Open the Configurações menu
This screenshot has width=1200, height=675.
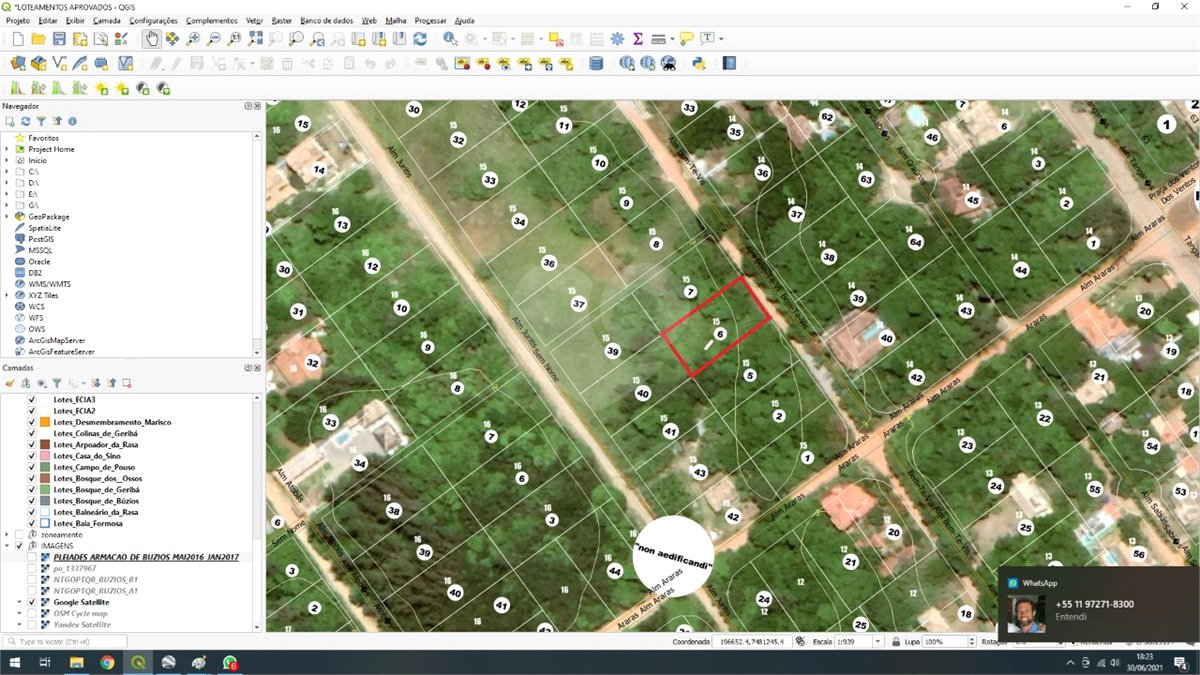point(154,20)
